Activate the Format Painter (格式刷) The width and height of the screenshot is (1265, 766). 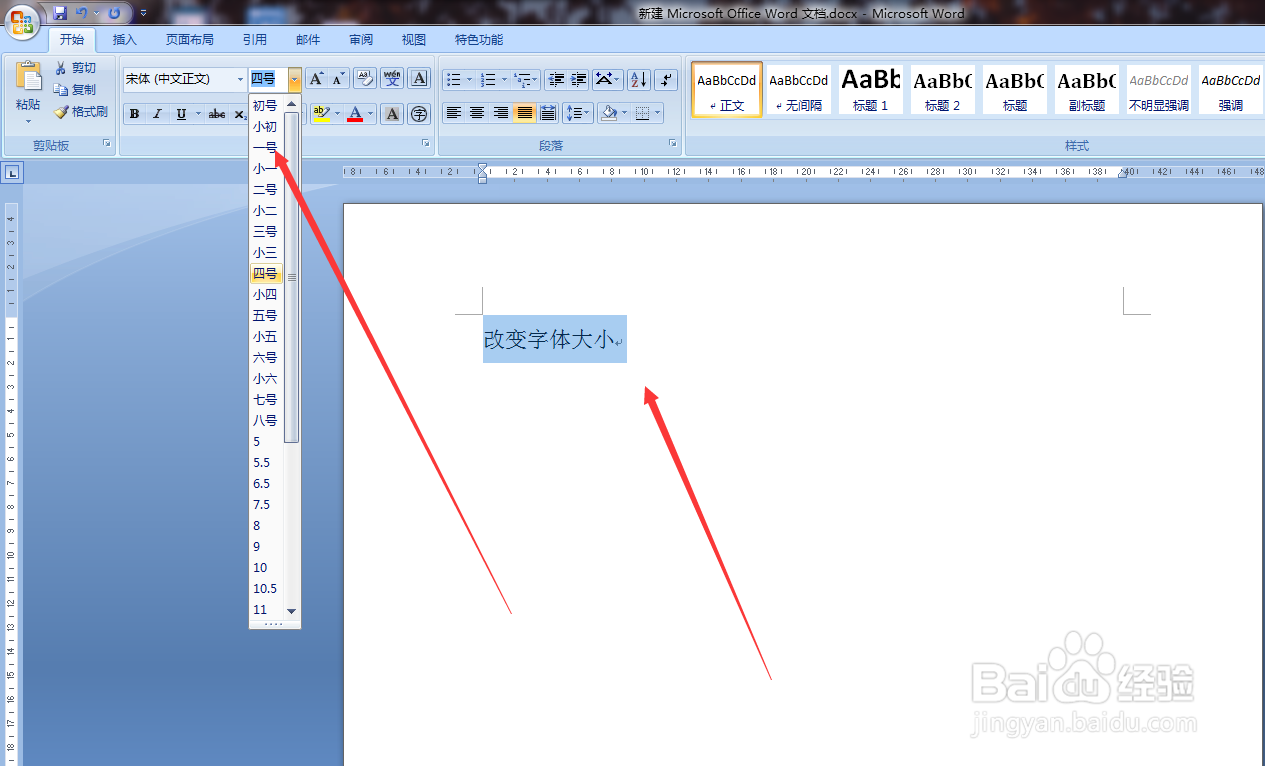click(80, 112)
